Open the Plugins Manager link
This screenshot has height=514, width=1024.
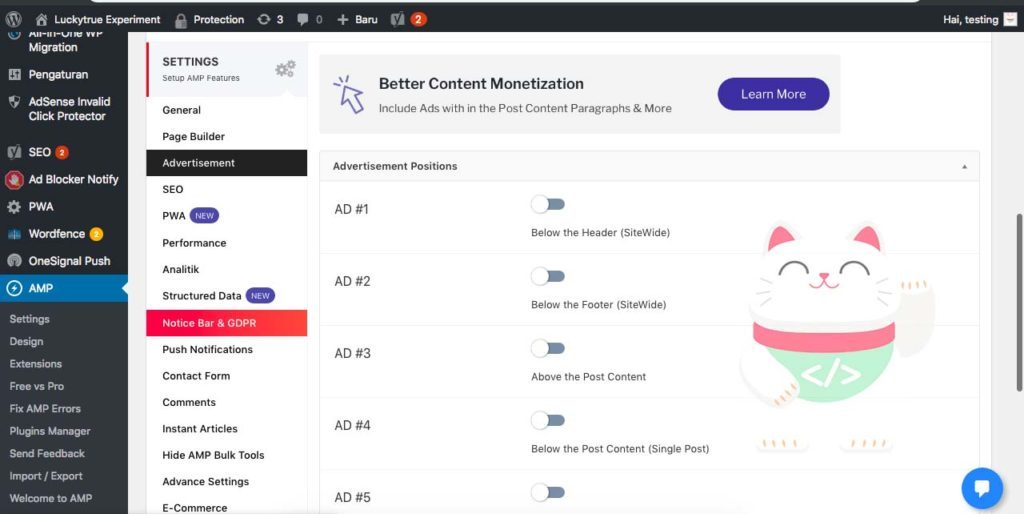(x=50, y=431)
